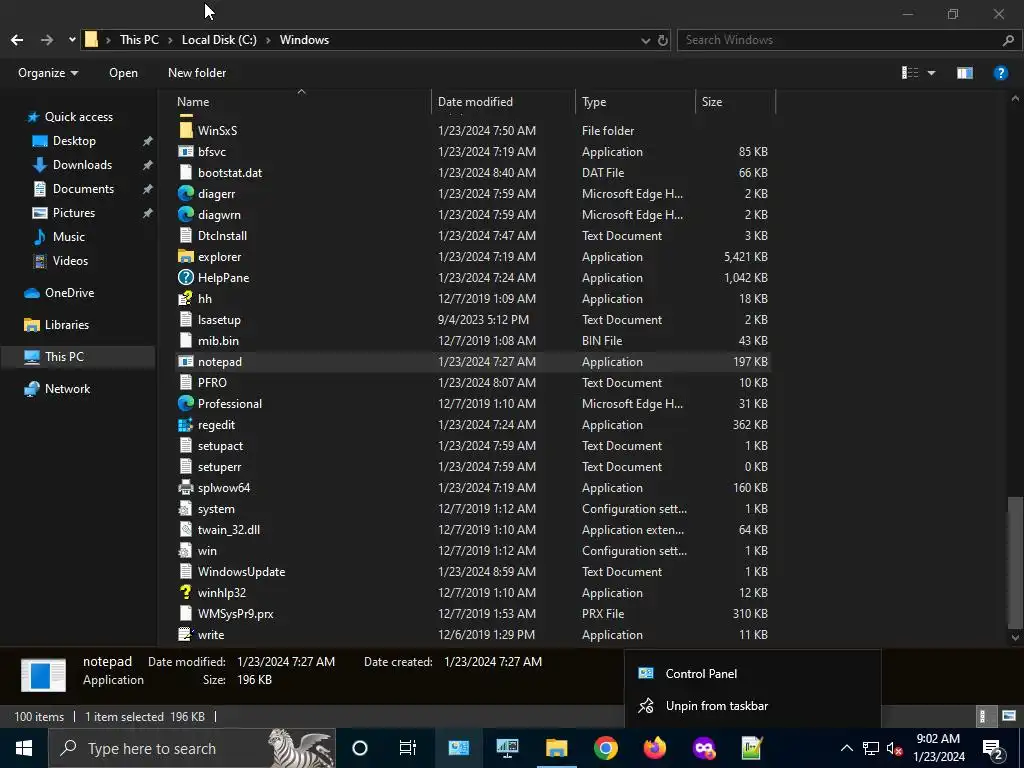Go back using the back arrow
This screenshot has width=1024, height=768.
pos(17,40)
